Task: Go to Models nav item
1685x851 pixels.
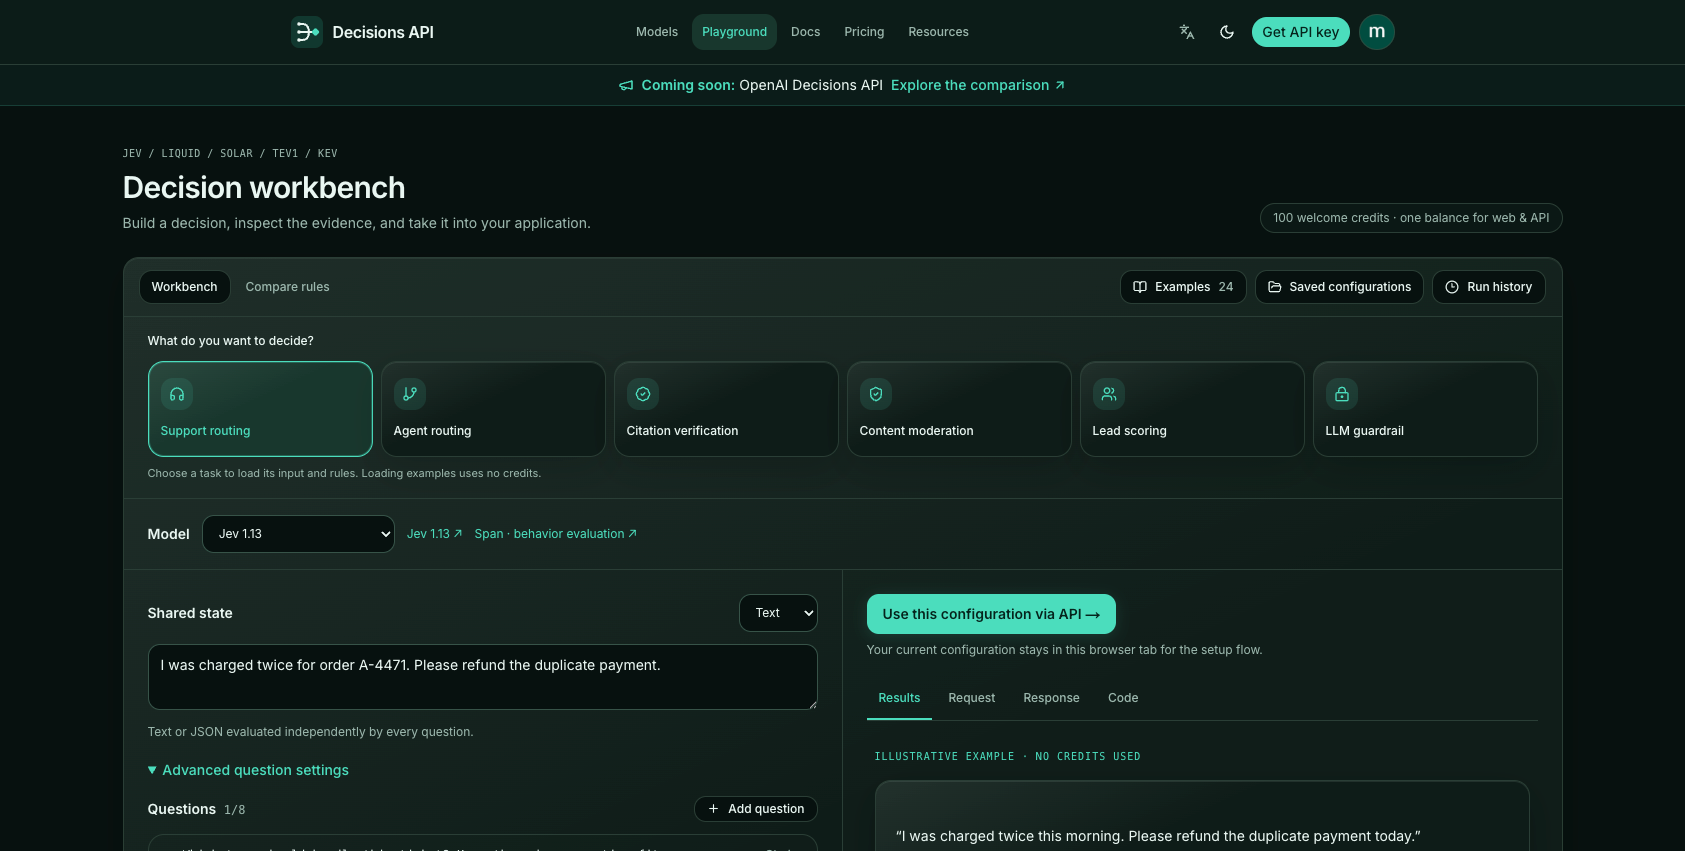Action: [x=657, y=32]
